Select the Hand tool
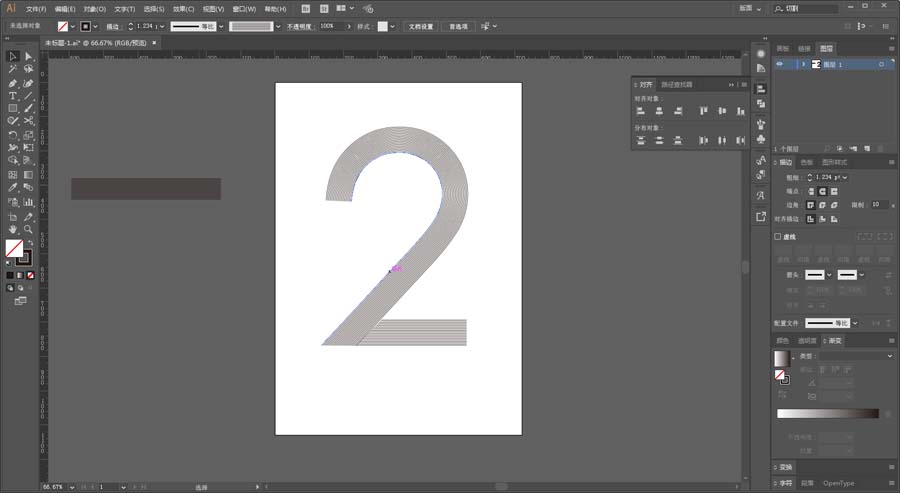Image resolution: width=900 pixels, height=493 pixels. [x=13, y=230]
